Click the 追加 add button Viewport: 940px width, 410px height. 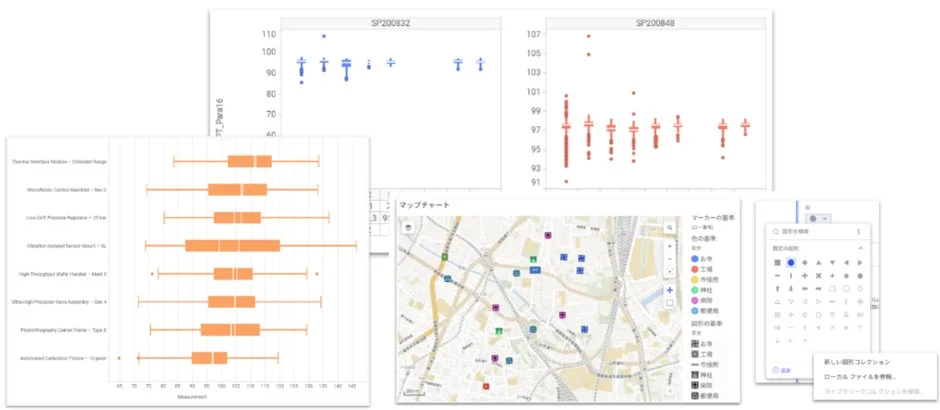[785, 370]
